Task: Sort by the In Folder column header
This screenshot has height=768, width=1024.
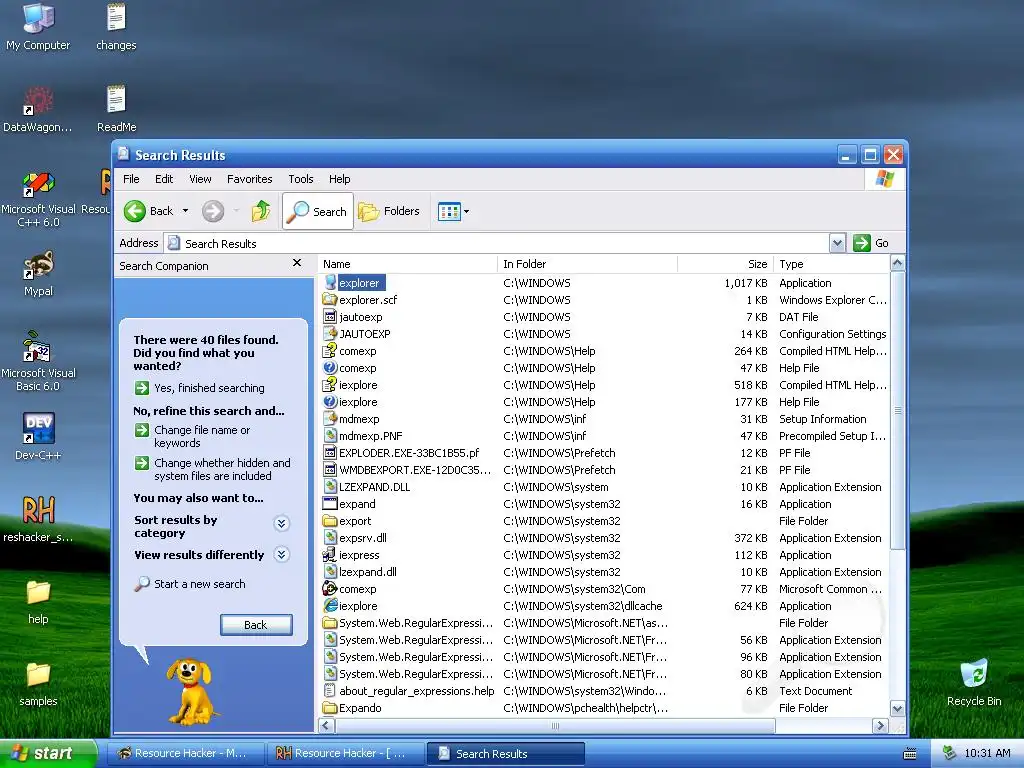Action: click(587, 264)
